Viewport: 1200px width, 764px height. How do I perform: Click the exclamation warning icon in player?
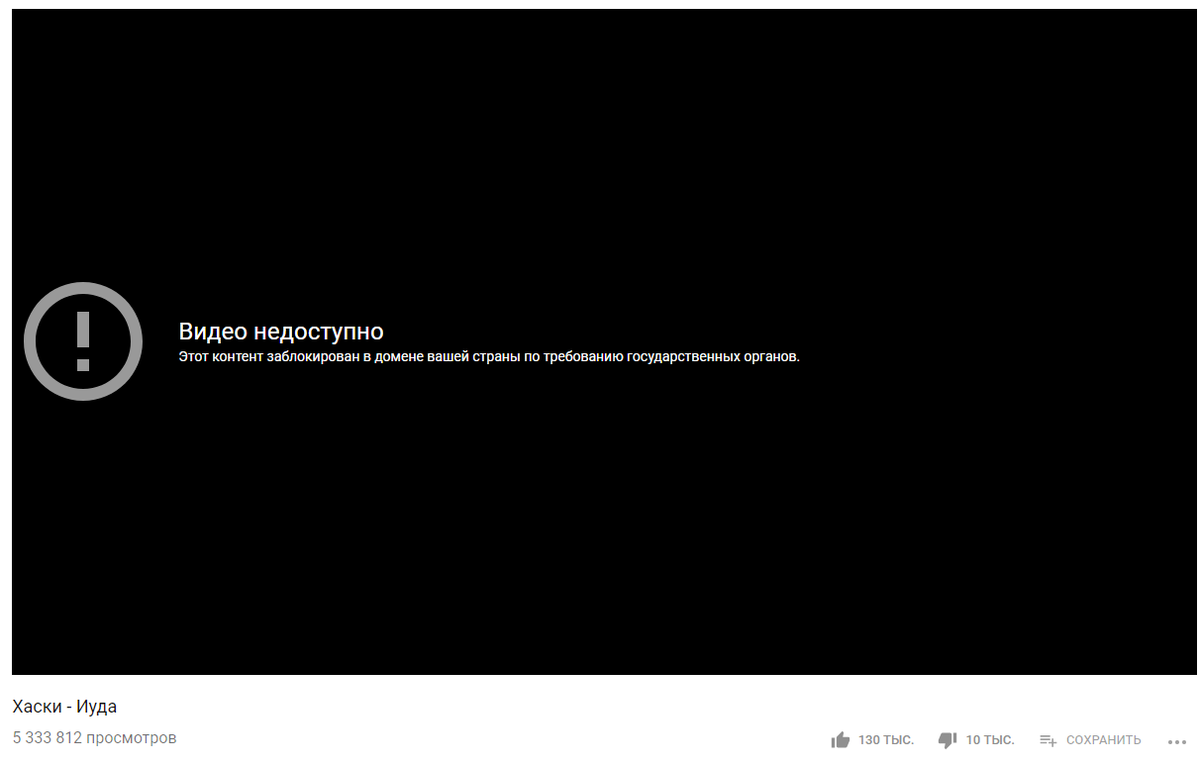[x=83, y=342]
